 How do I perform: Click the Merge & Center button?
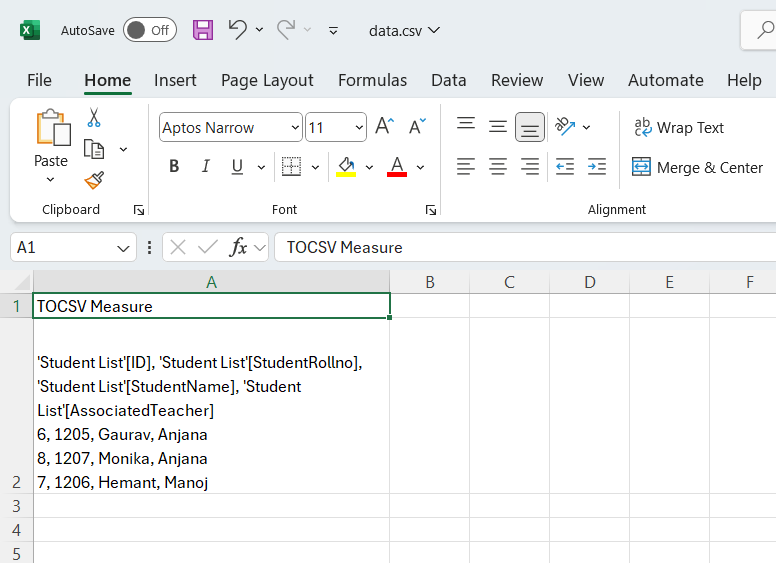tap(697, 167)
